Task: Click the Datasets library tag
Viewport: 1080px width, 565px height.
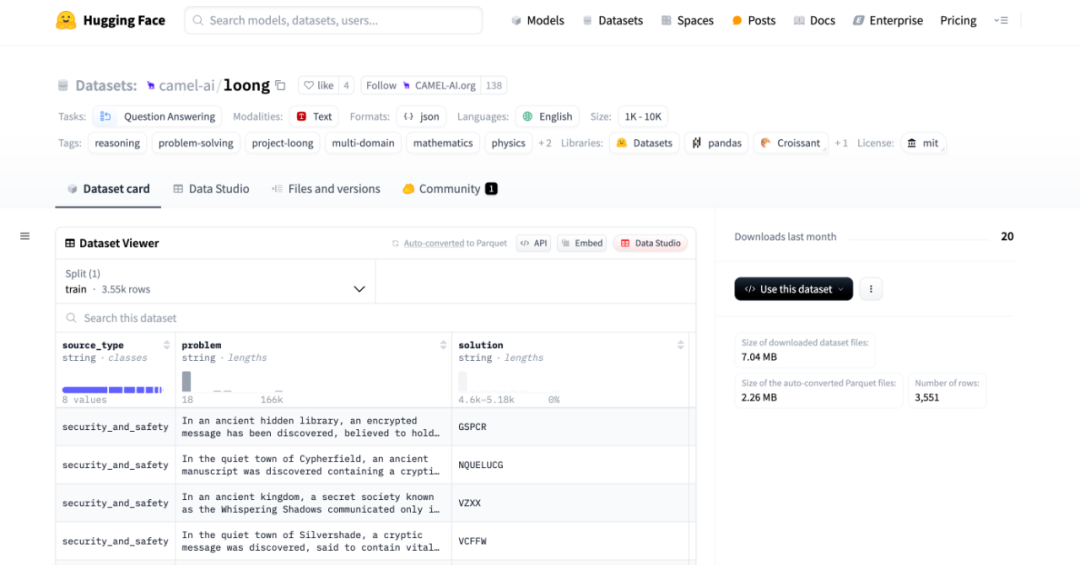Action: tap(644, 143)
